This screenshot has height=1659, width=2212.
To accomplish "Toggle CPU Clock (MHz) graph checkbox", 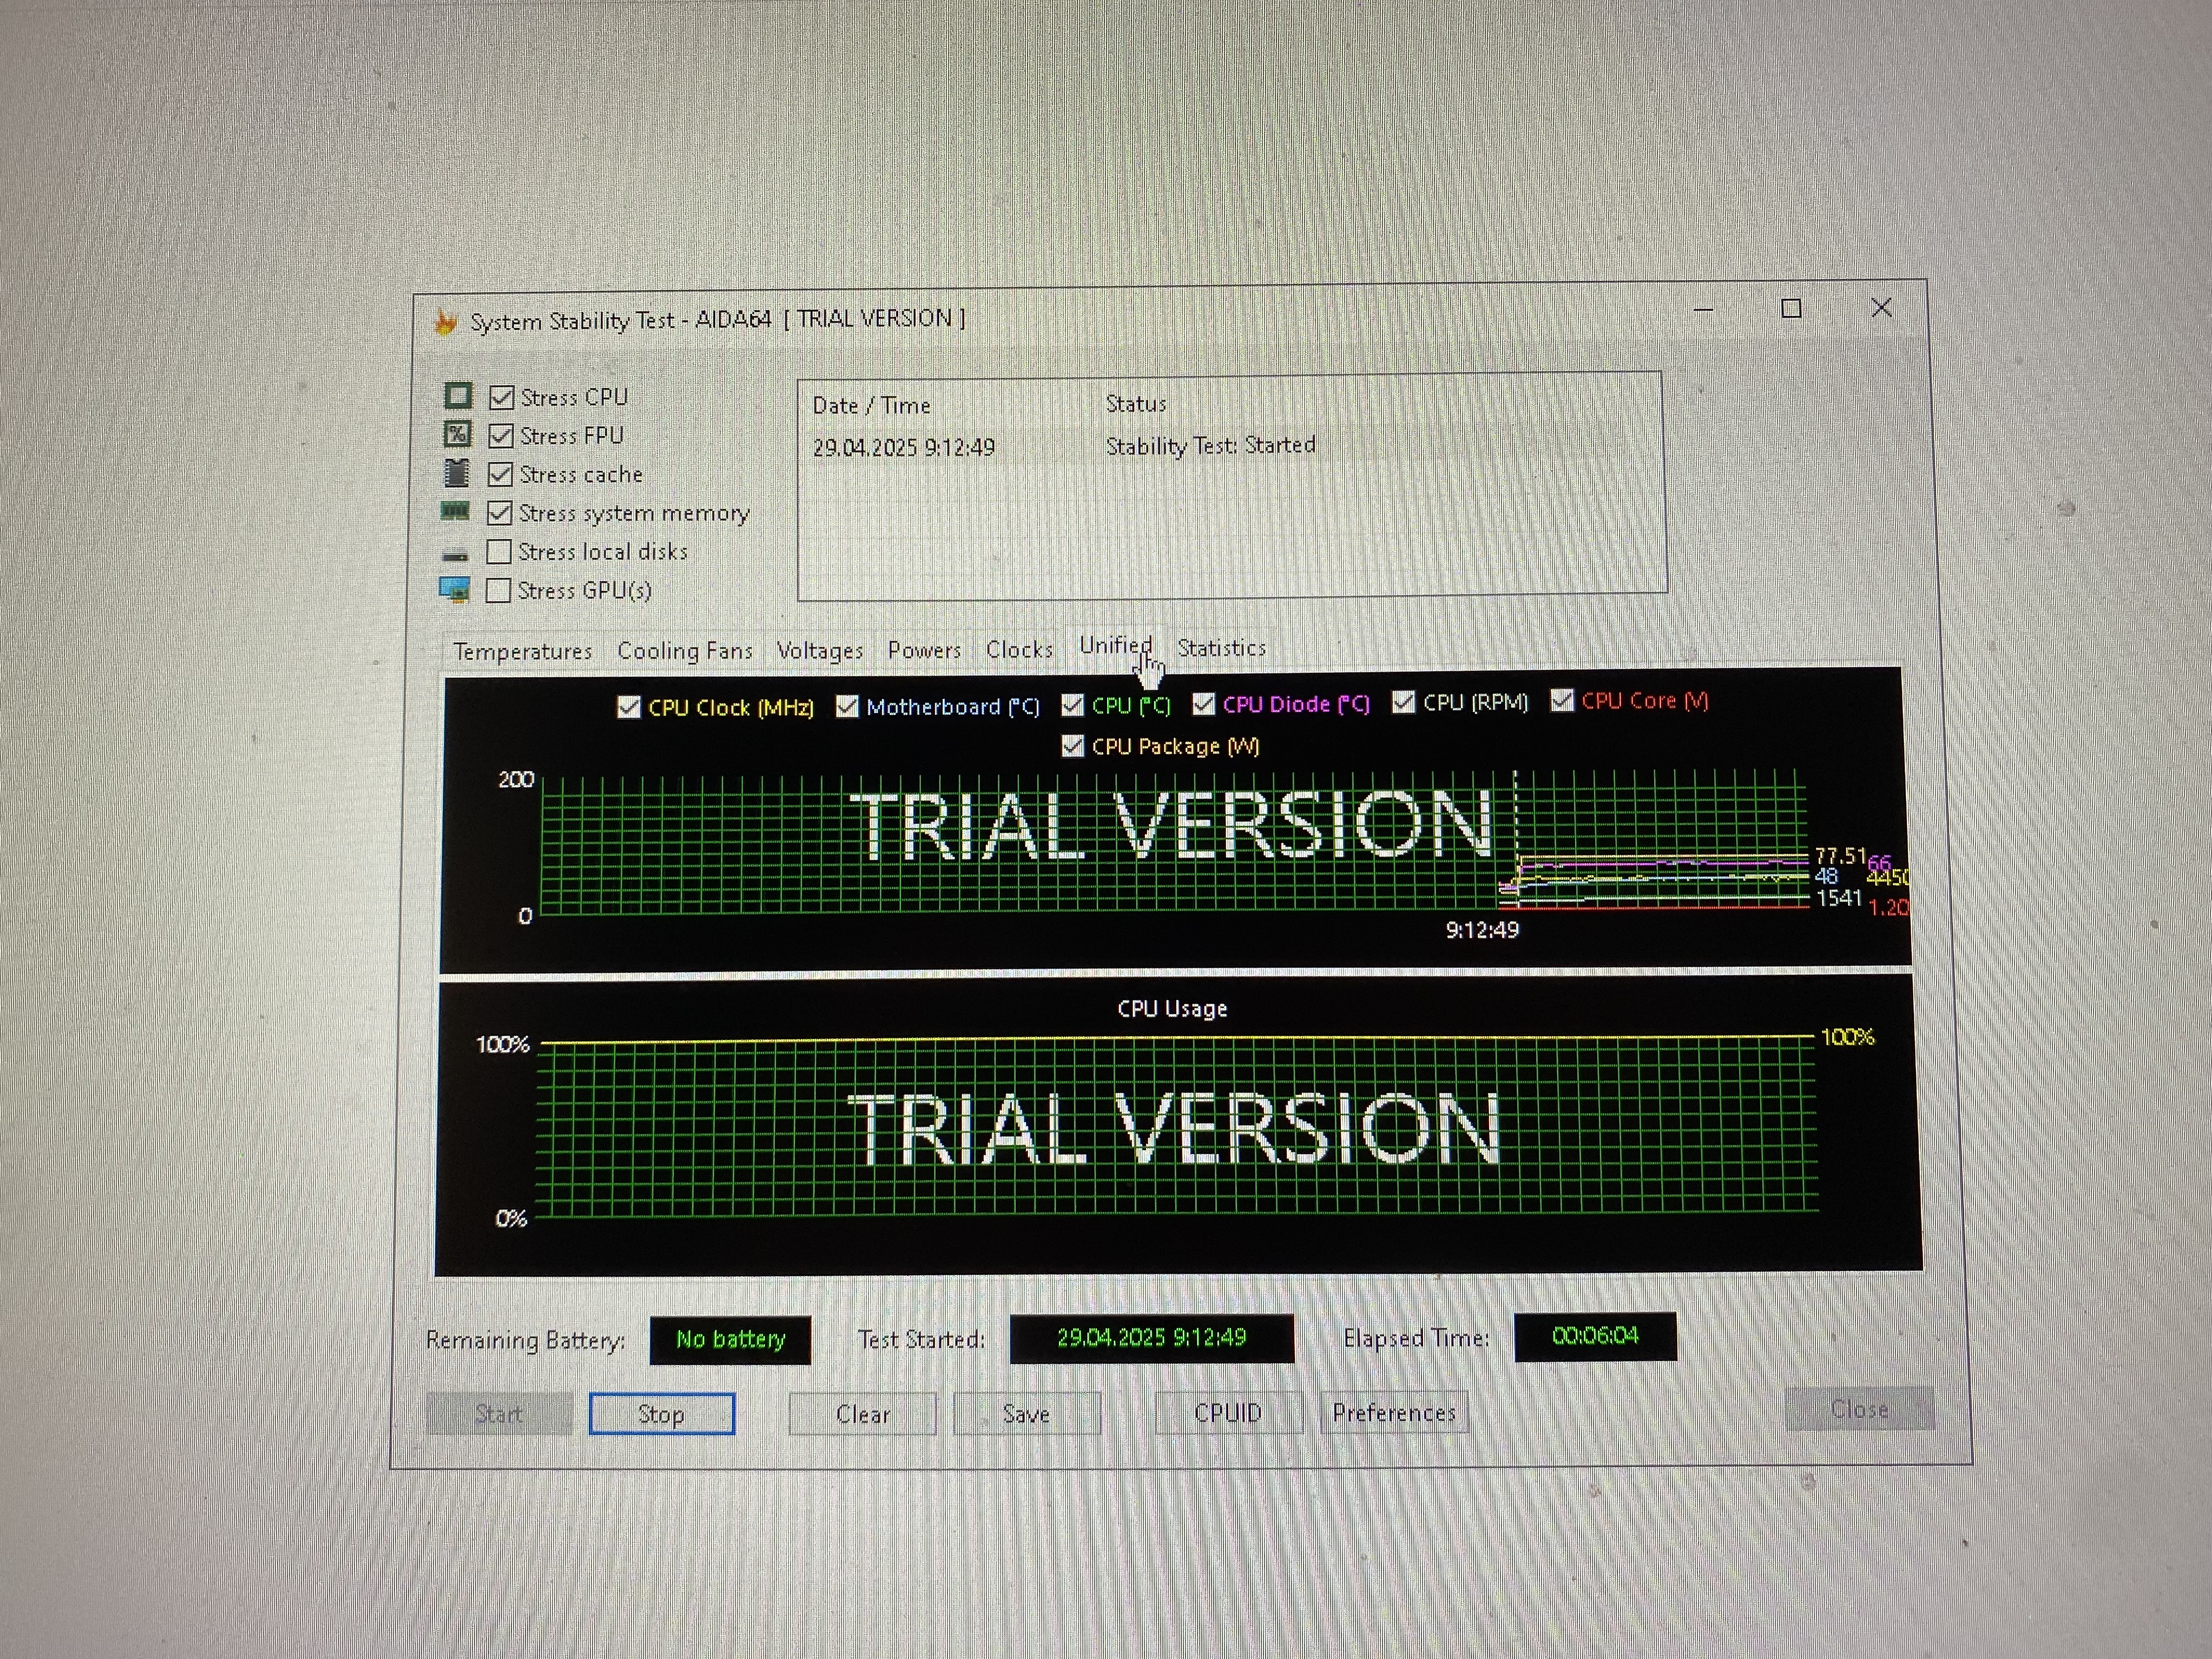I will [628, 707].
